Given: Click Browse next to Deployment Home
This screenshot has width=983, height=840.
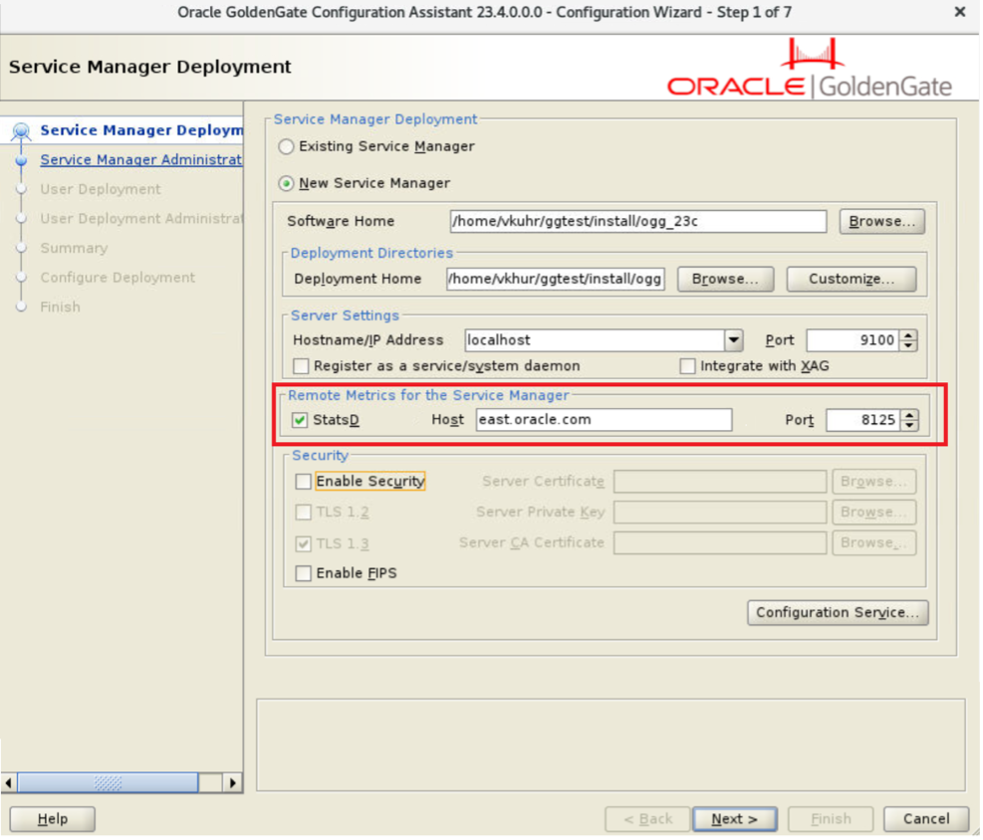Looking at the screenshot, I should click(x=725, y=280).
